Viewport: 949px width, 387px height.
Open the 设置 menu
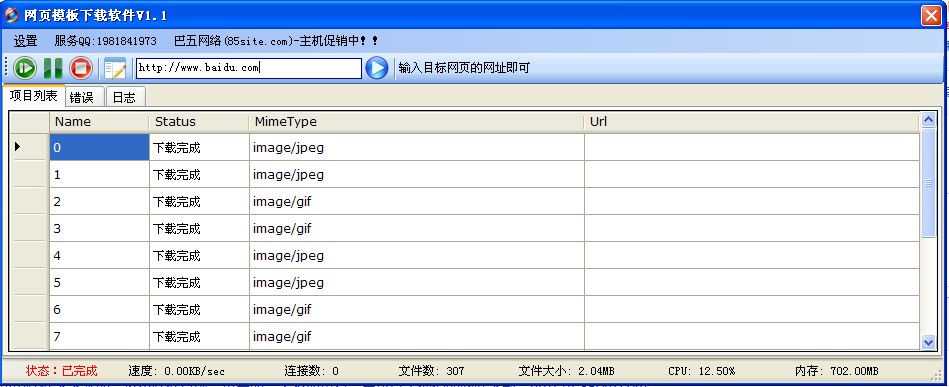25,41
